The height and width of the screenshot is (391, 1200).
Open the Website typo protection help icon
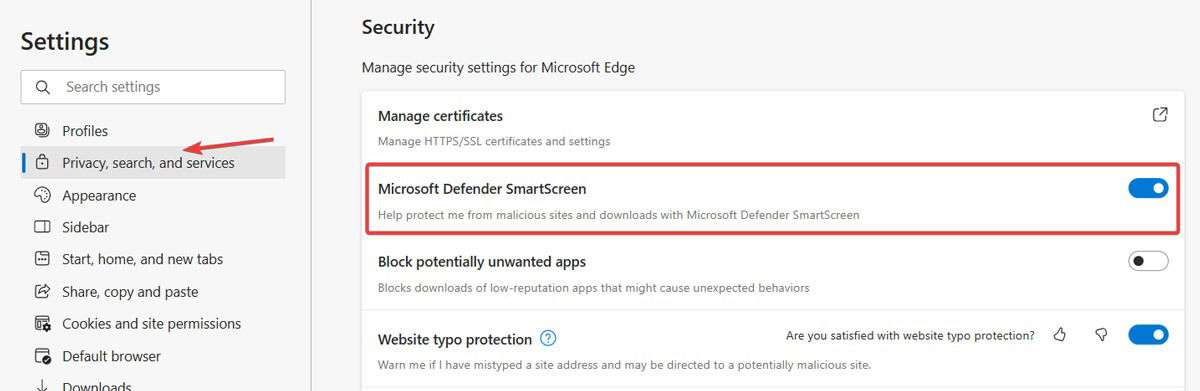coord(548,338)
